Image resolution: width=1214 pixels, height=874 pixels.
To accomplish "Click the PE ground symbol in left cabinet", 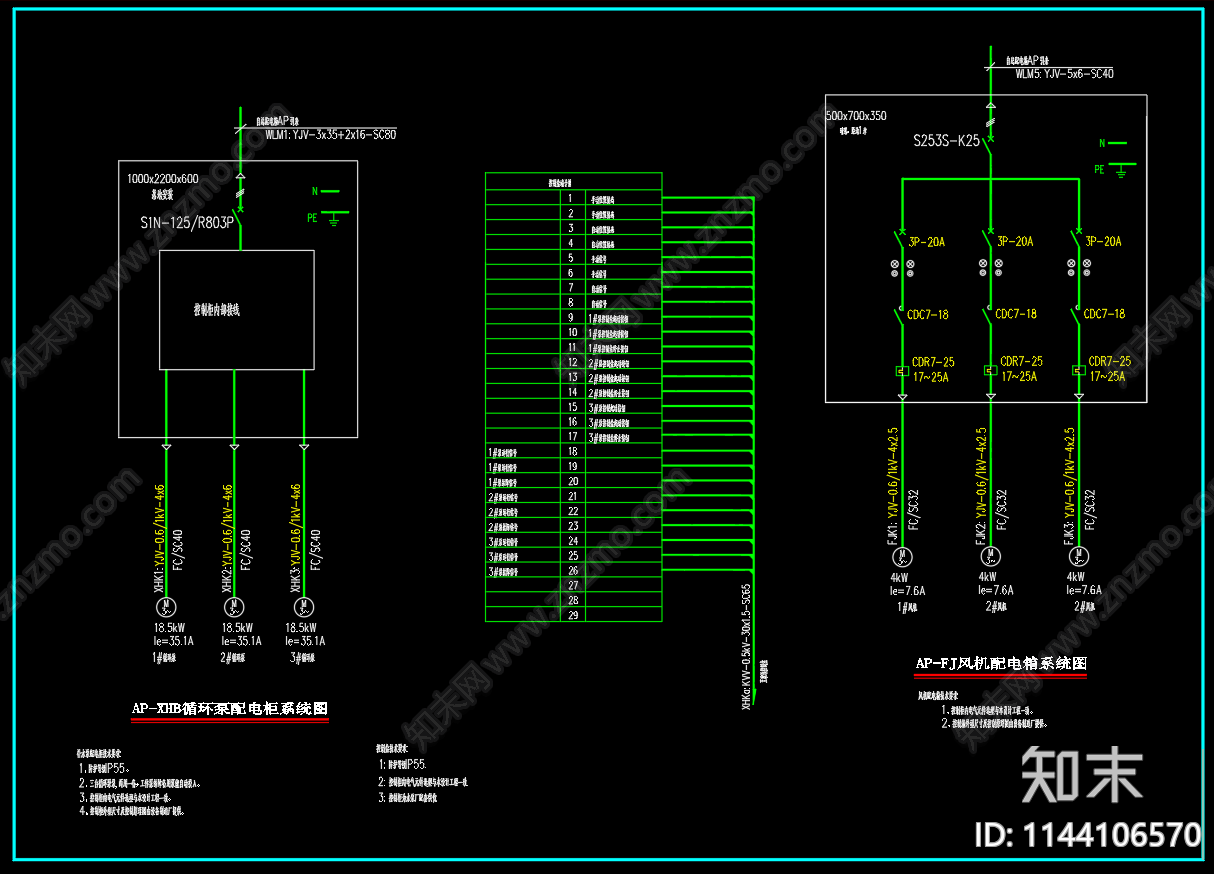I will (334, 217).
